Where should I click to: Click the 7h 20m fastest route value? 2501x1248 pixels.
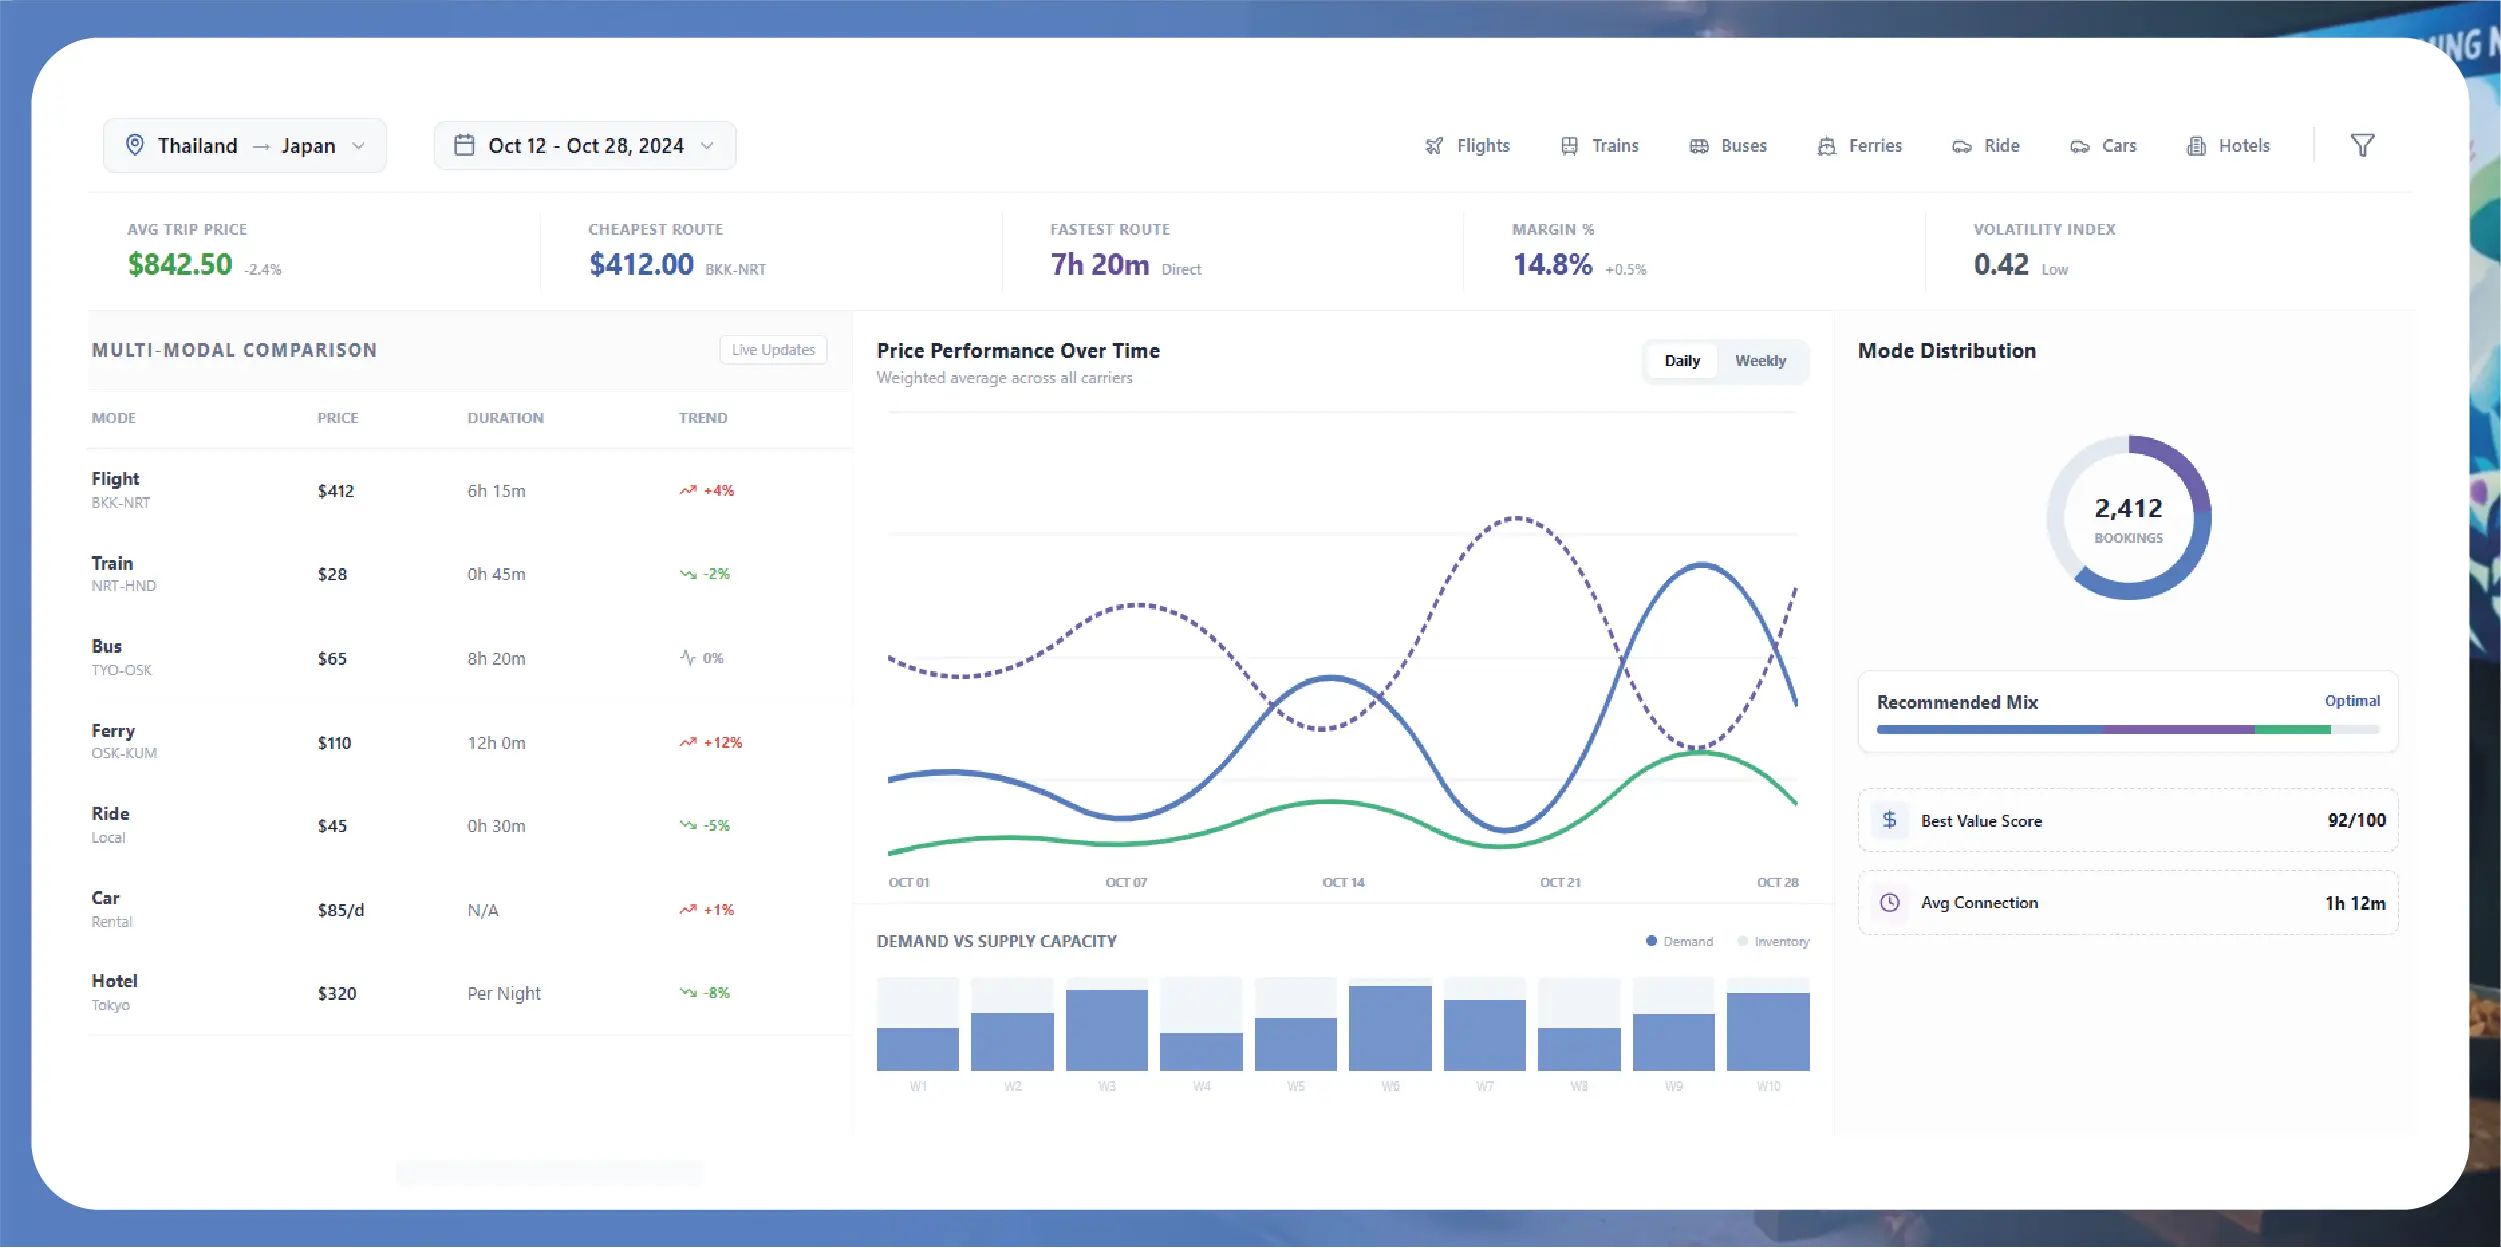(x=1100, y=264)
